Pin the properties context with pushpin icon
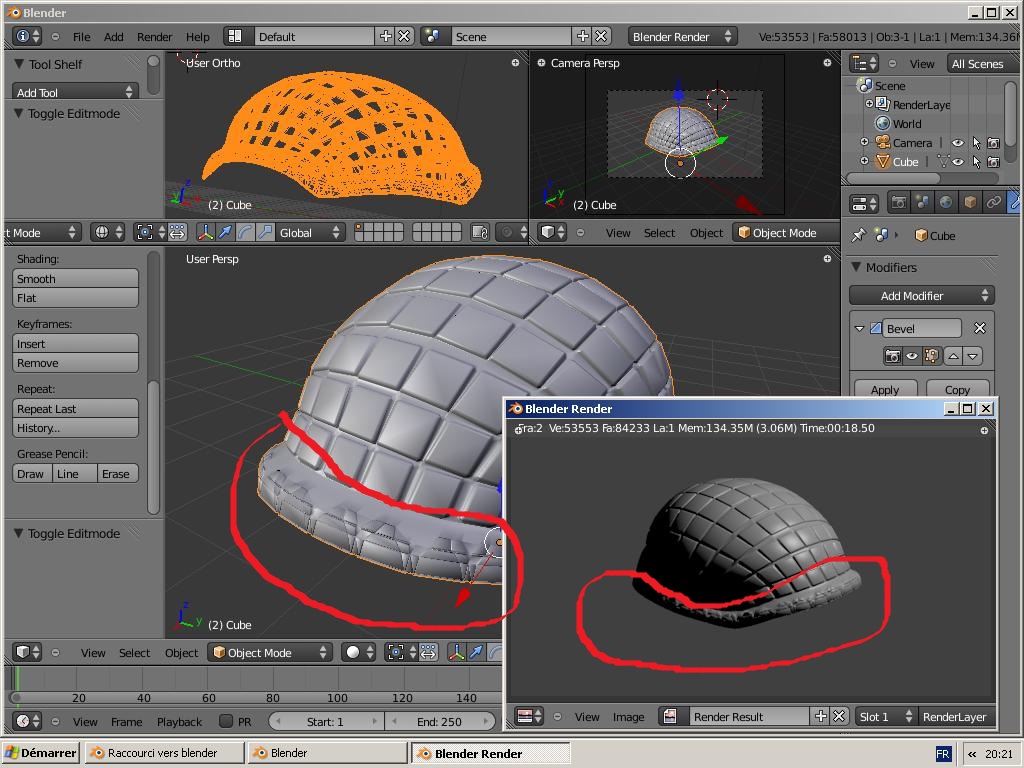The height and width of the screenshot is (768, 1024). 858,235
